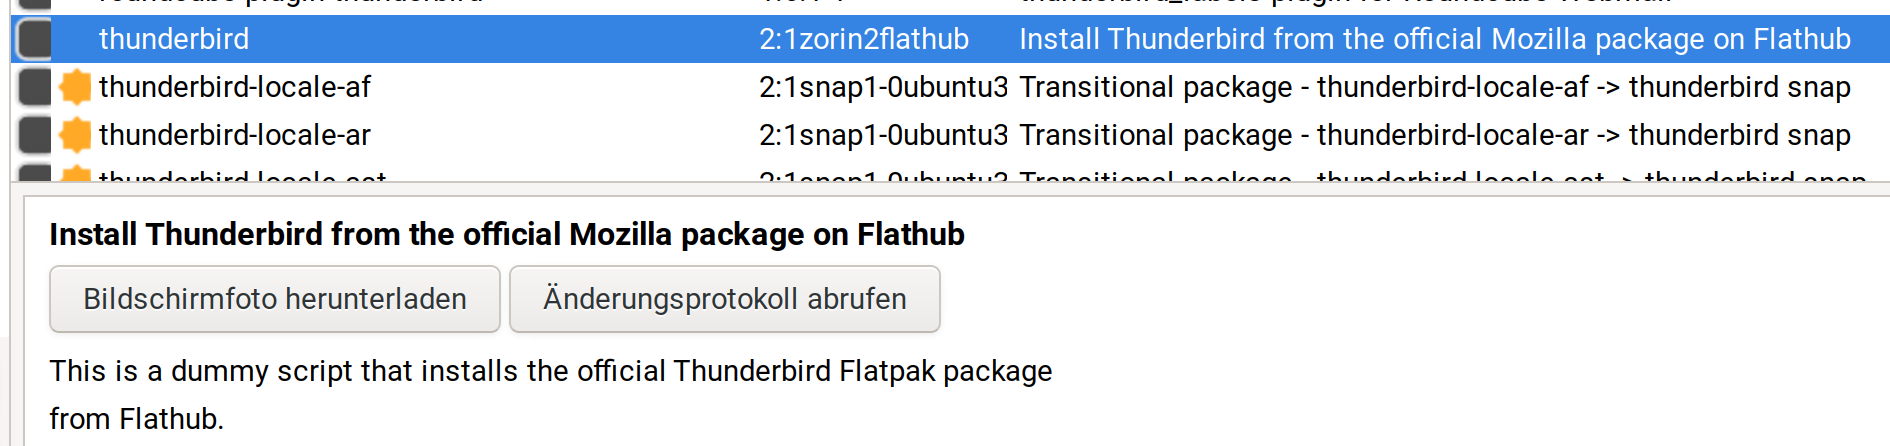Click the thunderbird-locale-ar transitional package description
The height and width of the screenshot is (446, 1890).
click(1435, 135)
